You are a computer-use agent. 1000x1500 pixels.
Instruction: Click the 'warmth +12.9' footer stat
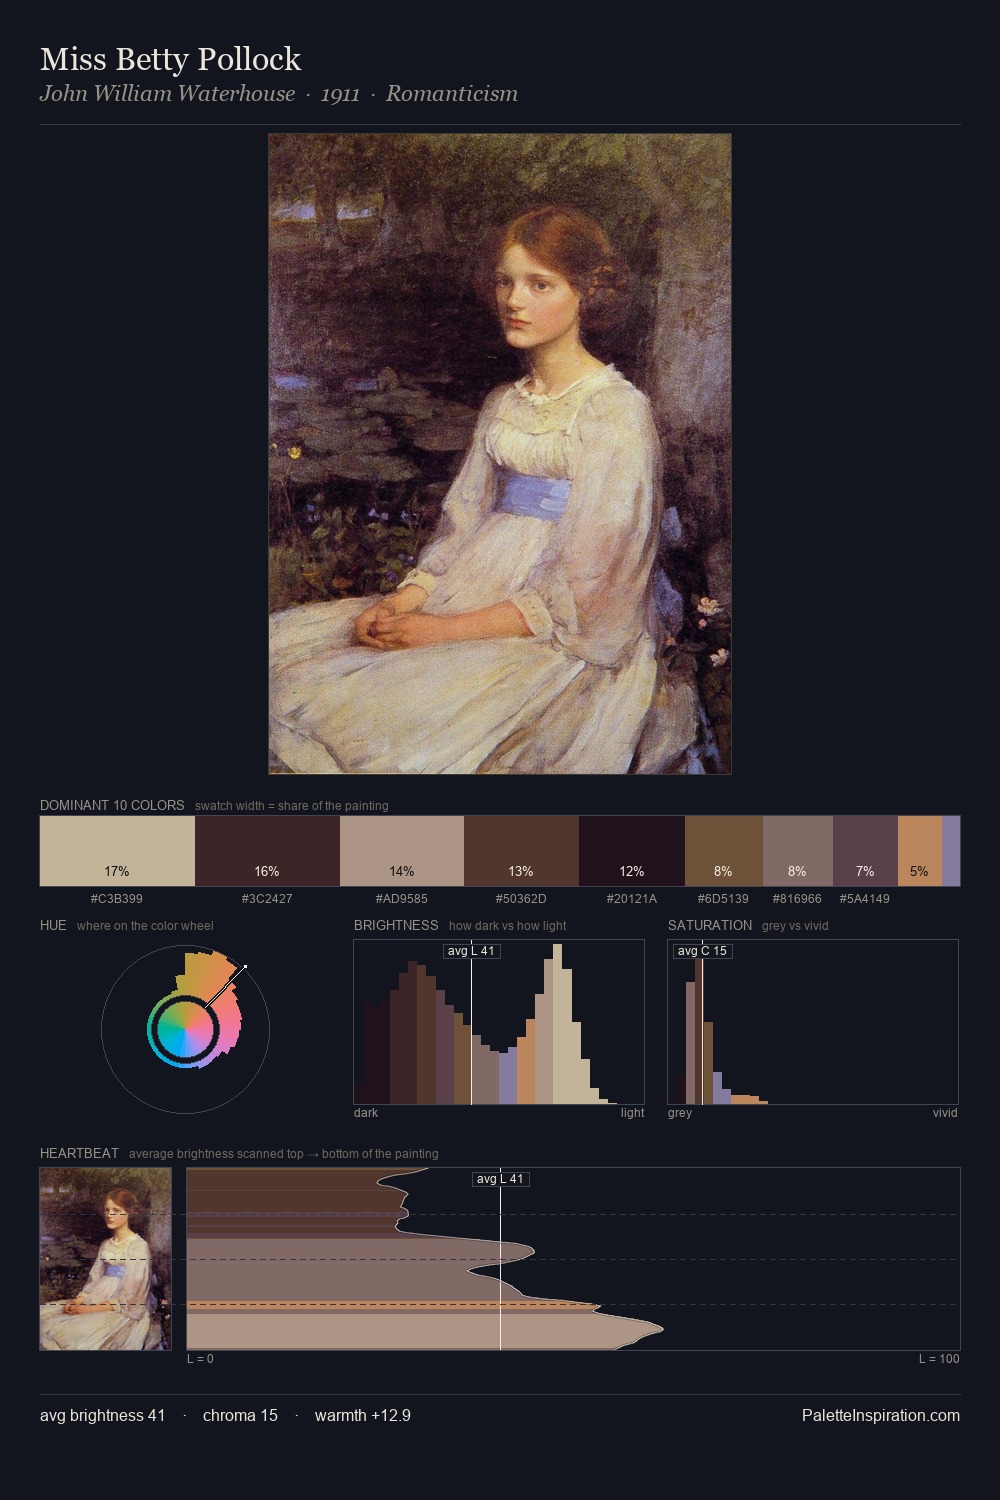pyautogui.click(x=363, y=1415)
